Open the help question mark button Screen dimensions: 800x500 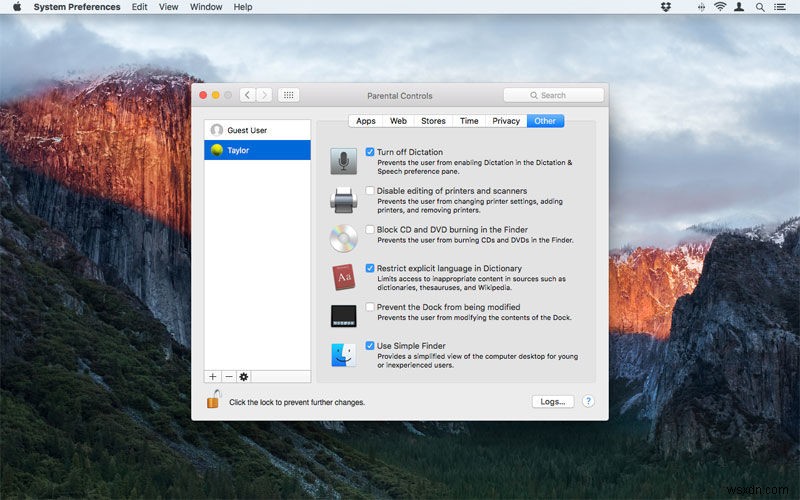click(x=588, y=401)
